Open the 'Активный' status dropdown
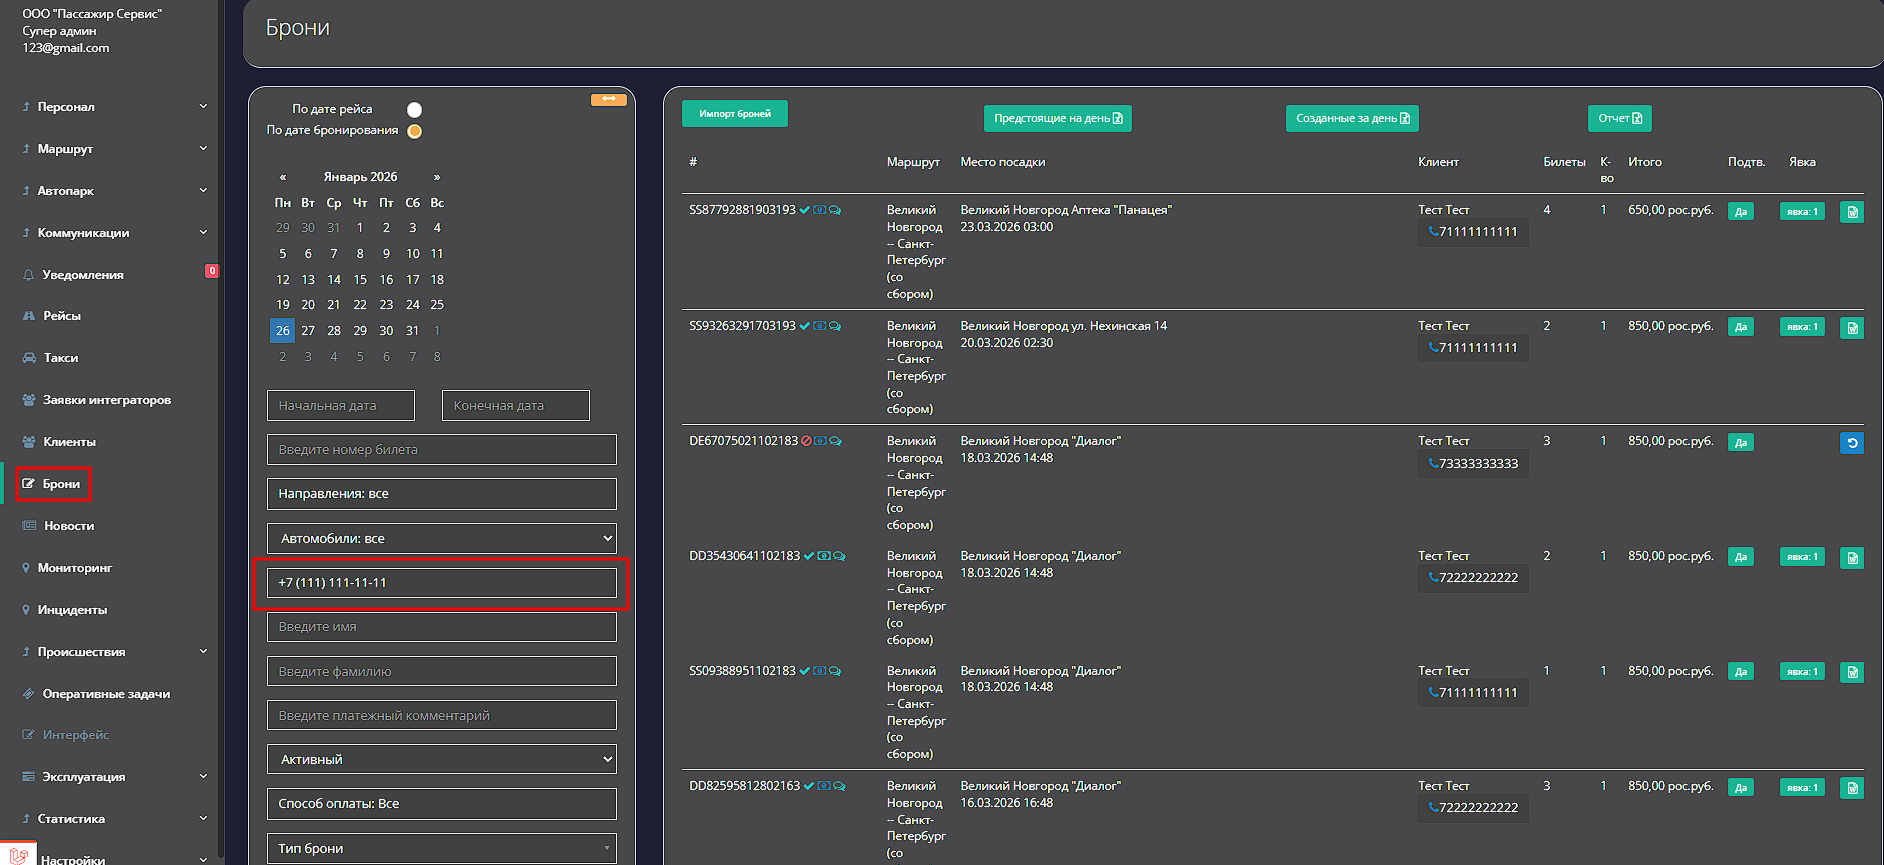The width and height of the screenshot is (1884, 865). (441, 759)
